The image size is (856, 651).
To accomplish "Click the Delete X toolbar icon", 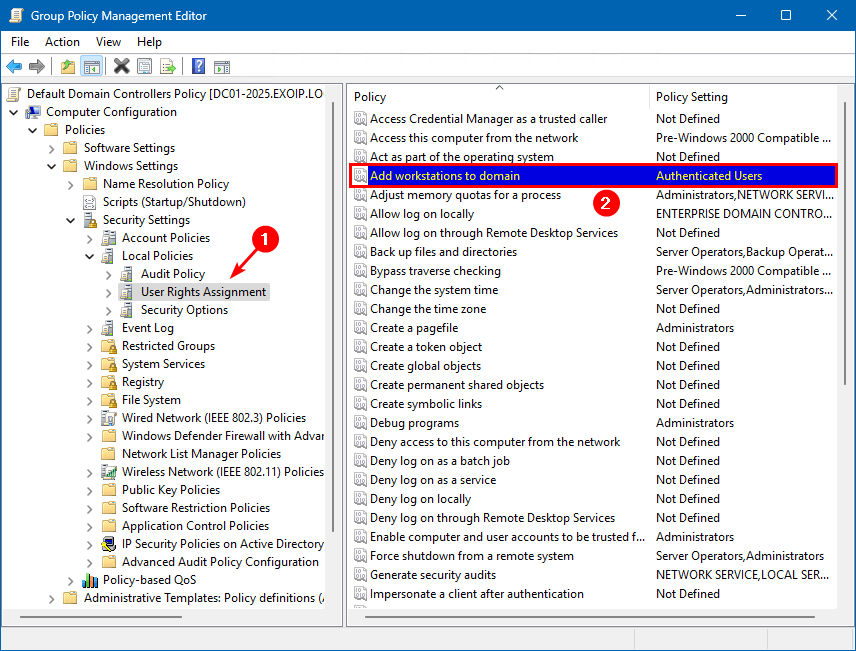I will pyautogui.click(x=121, y=67).
